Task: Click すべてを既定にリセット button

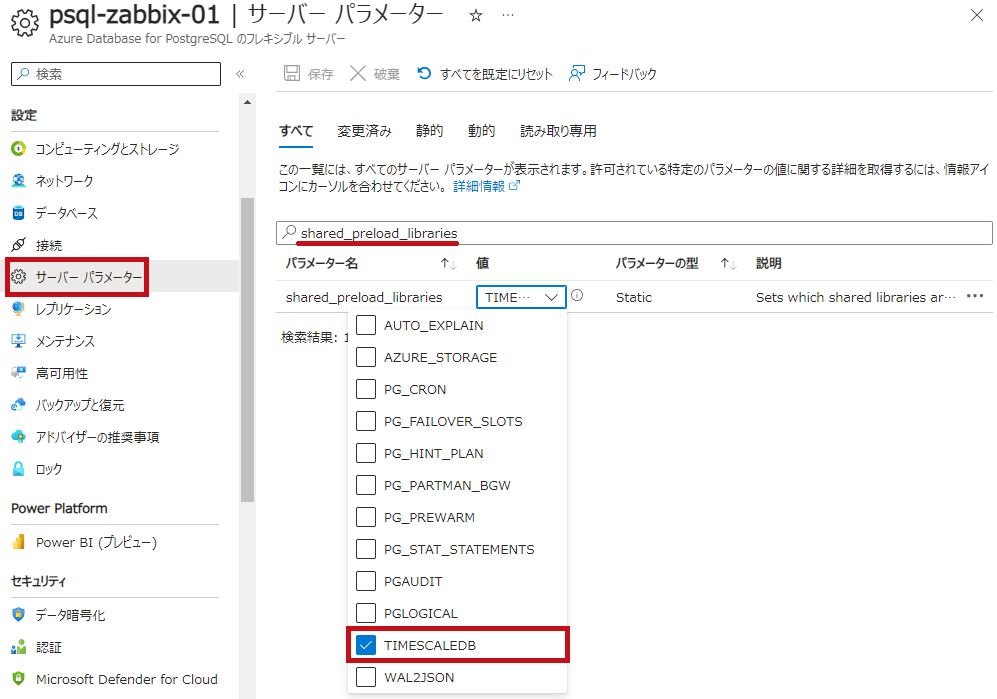Action: (x=485, y=74)
